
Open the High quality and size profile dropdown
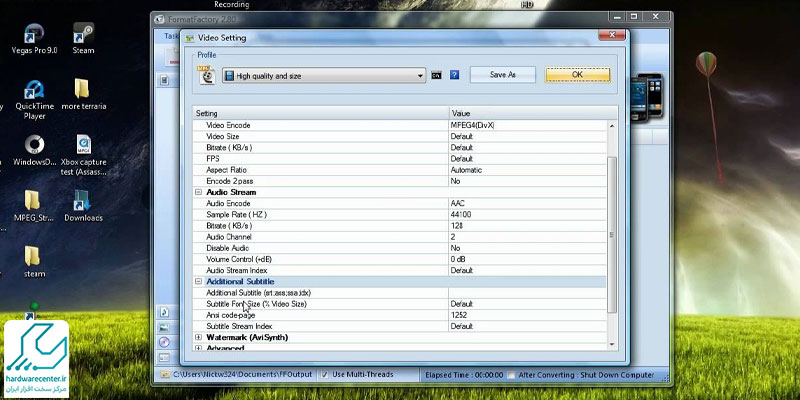323,76
